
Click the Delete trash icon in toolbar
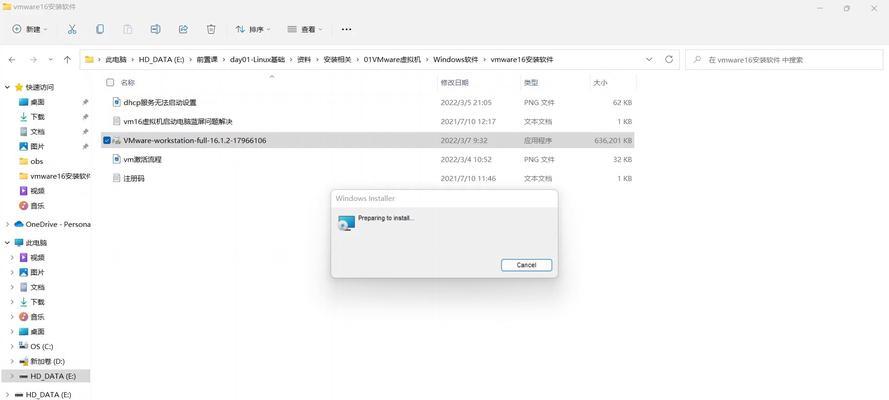pos(211,29)
